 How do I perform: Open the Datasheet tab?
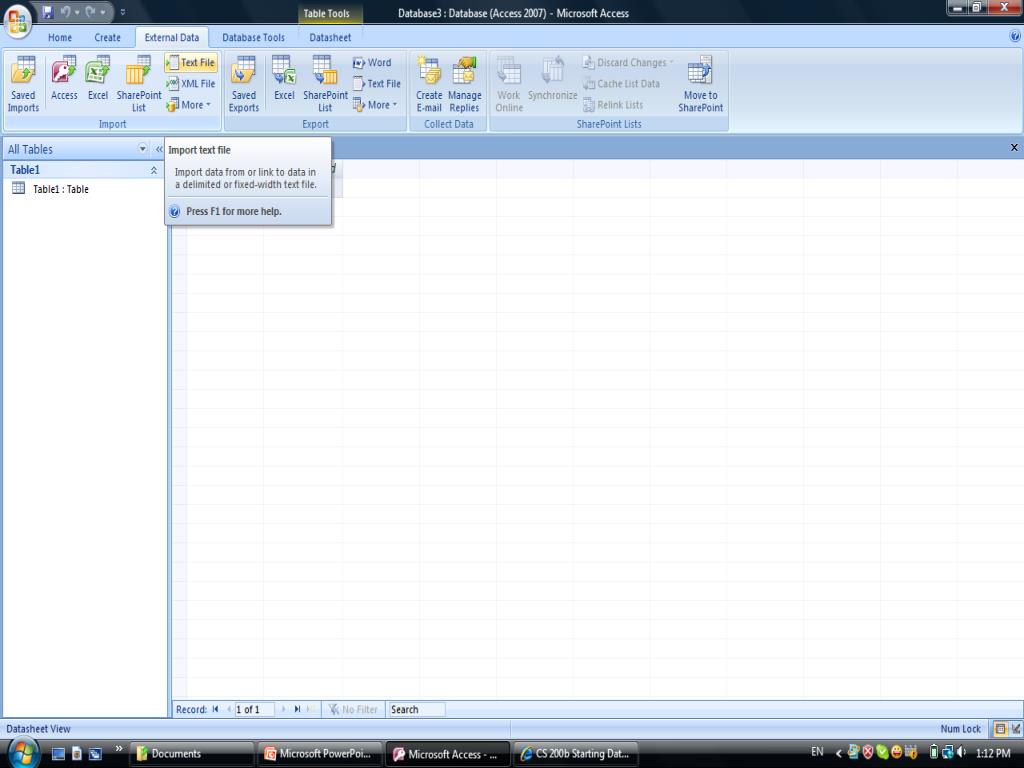[x=330, y=38]
